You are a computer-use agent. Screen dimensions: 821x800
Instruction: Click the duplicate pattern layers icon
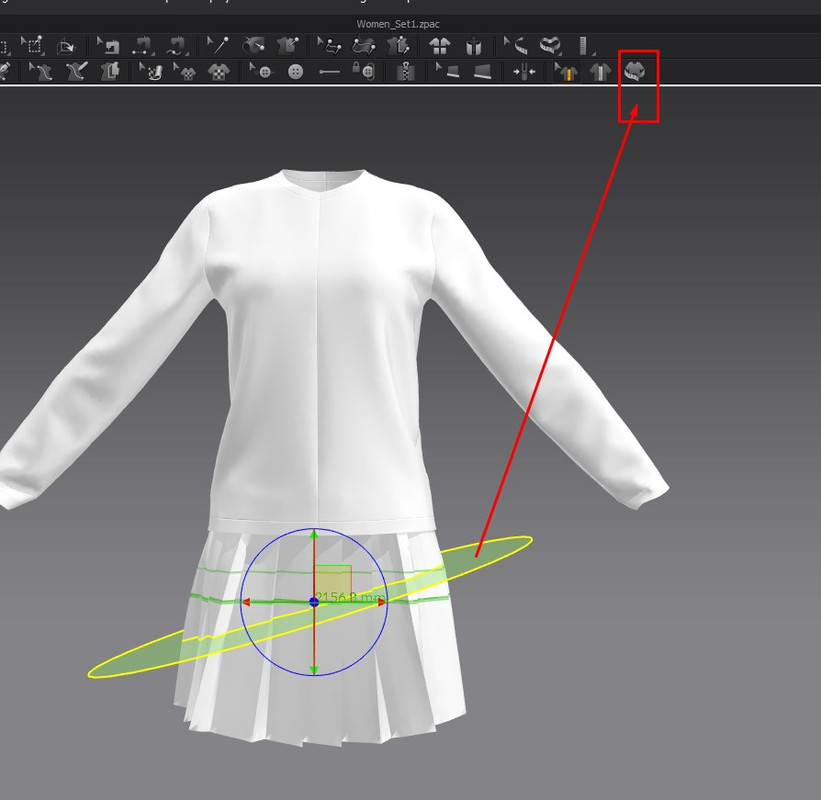[110, 71]
